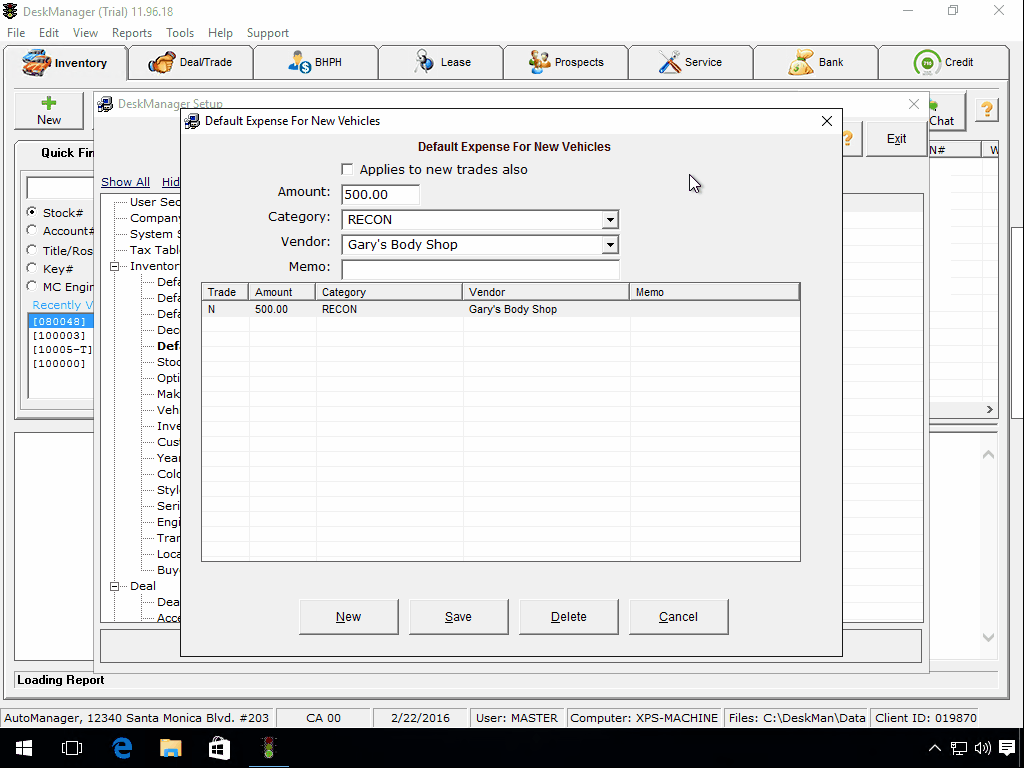This screenshot has height=768, width=1024.
Task: Enable 'Applies to new trades also'
Action: 347,169
